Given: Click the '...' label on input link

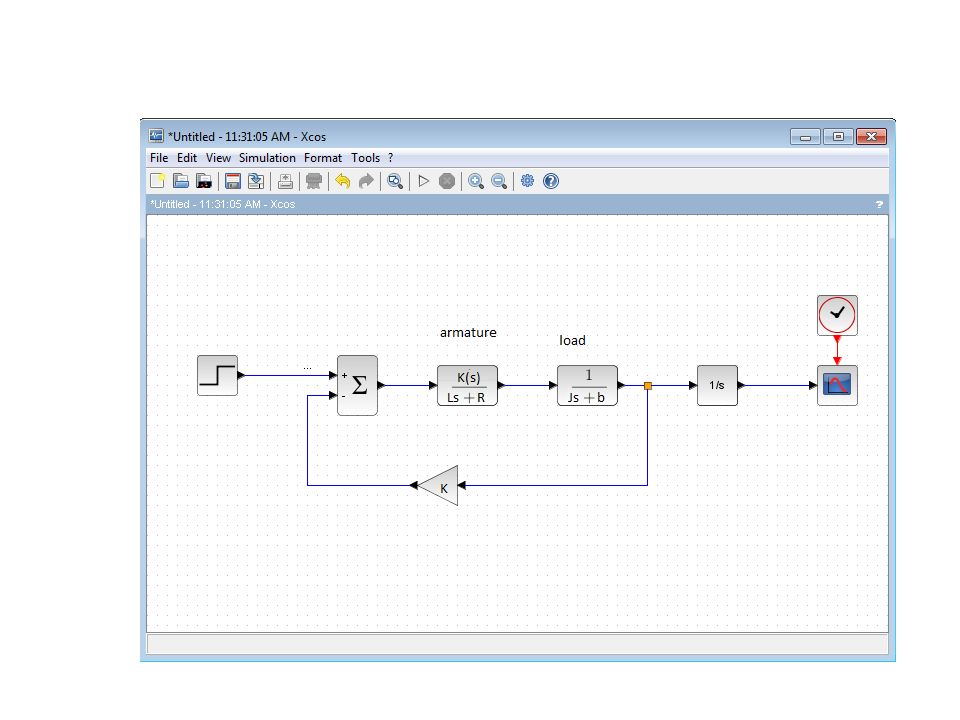Looking at the screenshot, I should [307, 367].
